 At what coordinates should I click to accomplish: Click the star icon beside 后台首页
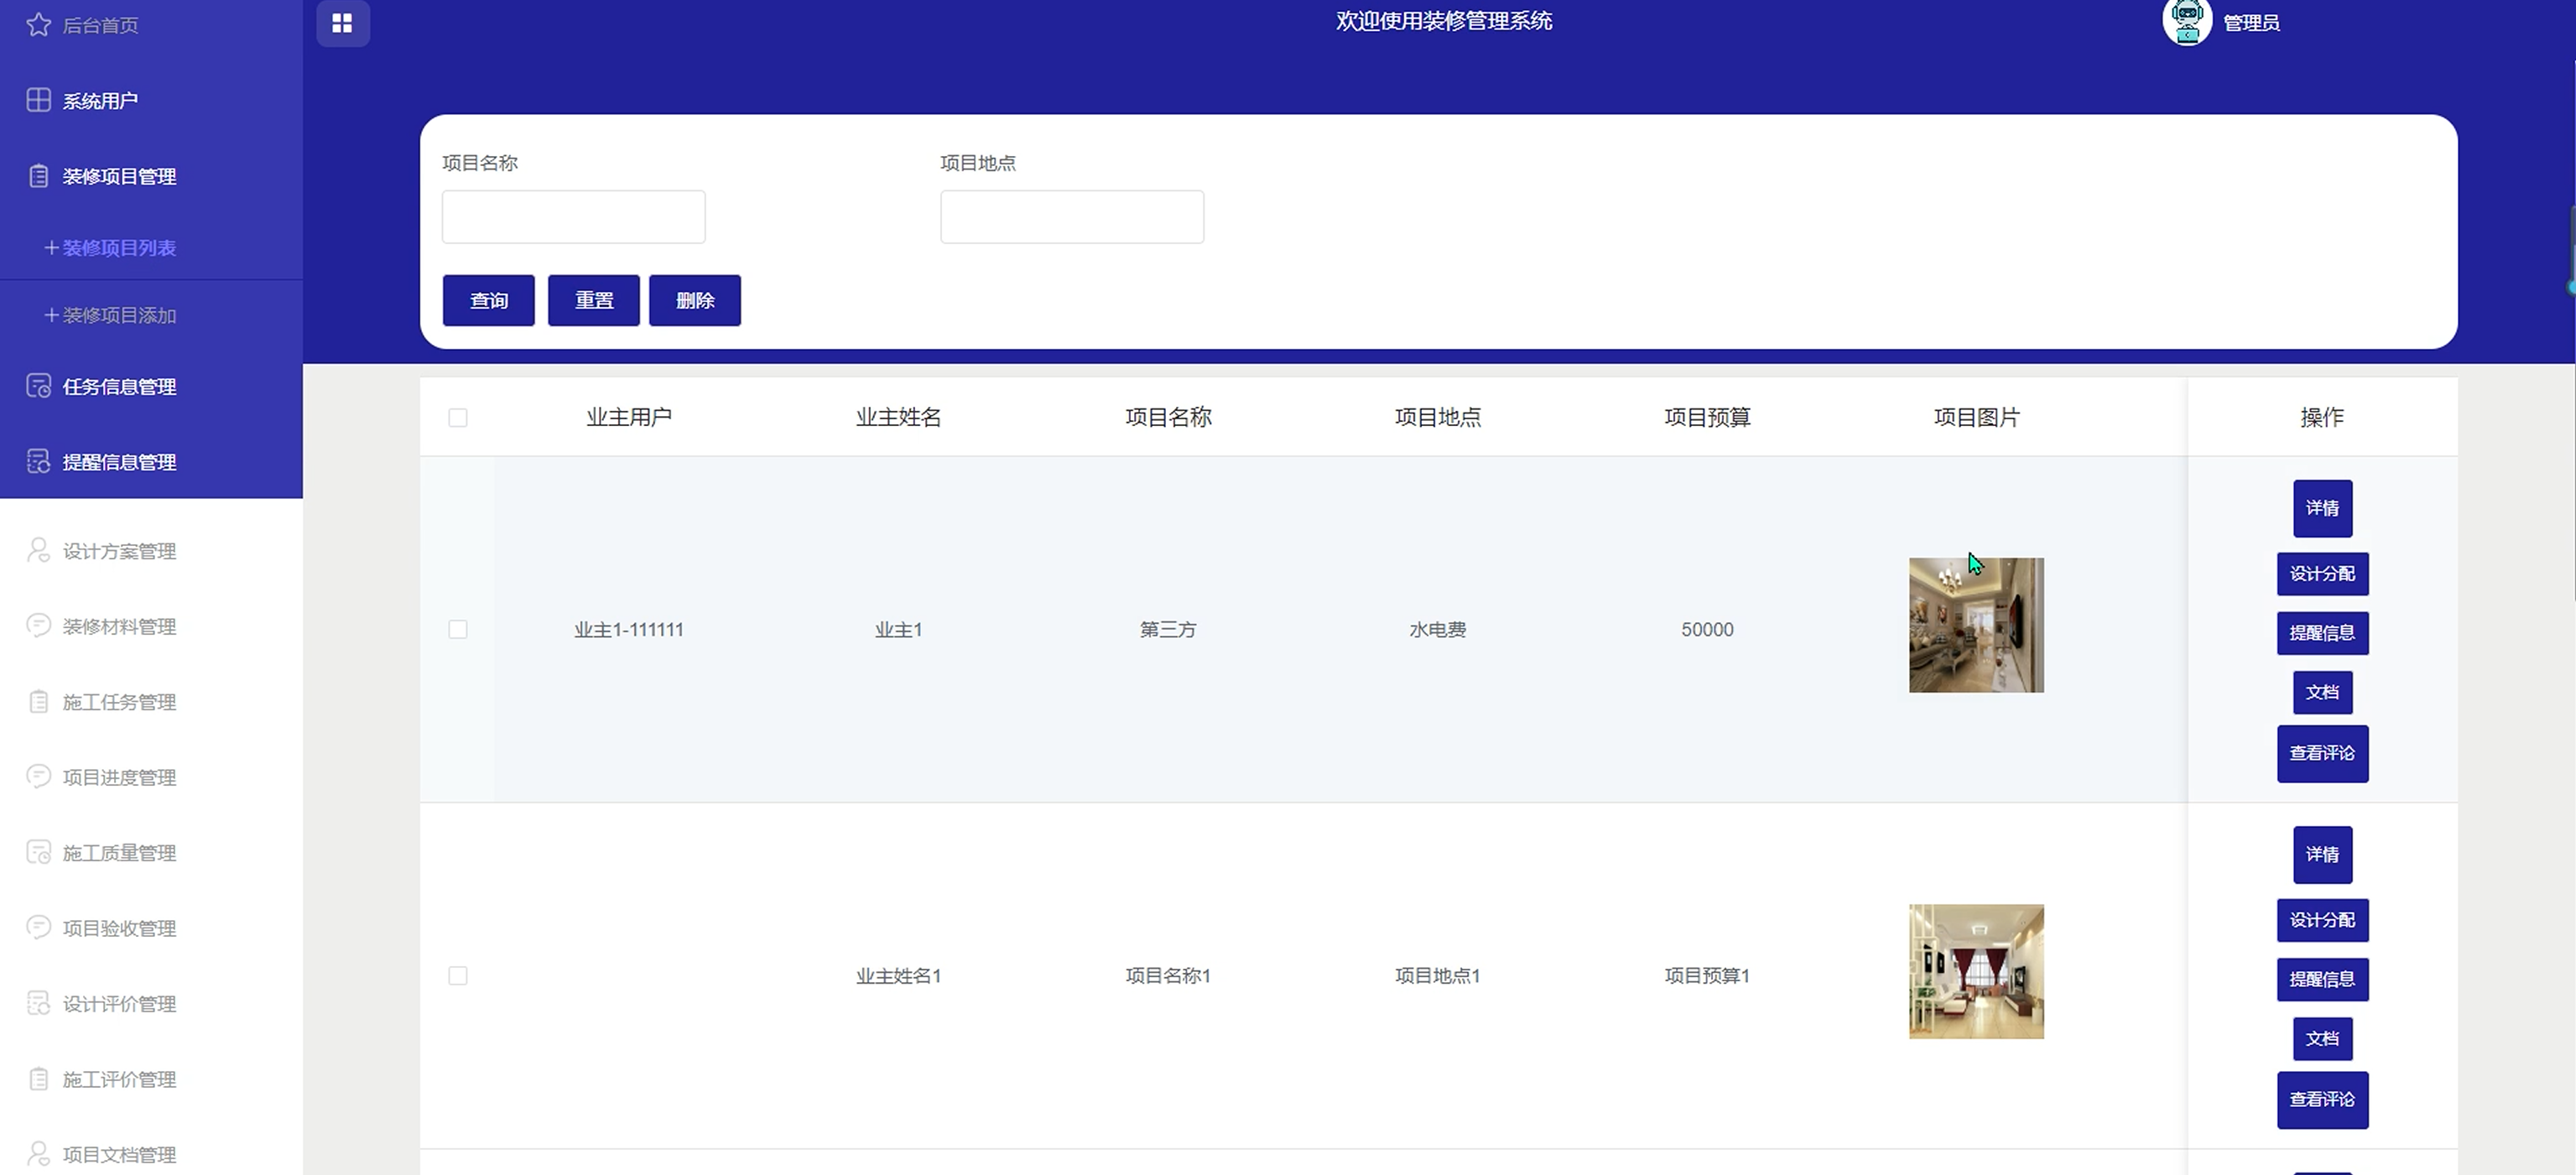tap(38, 24)
